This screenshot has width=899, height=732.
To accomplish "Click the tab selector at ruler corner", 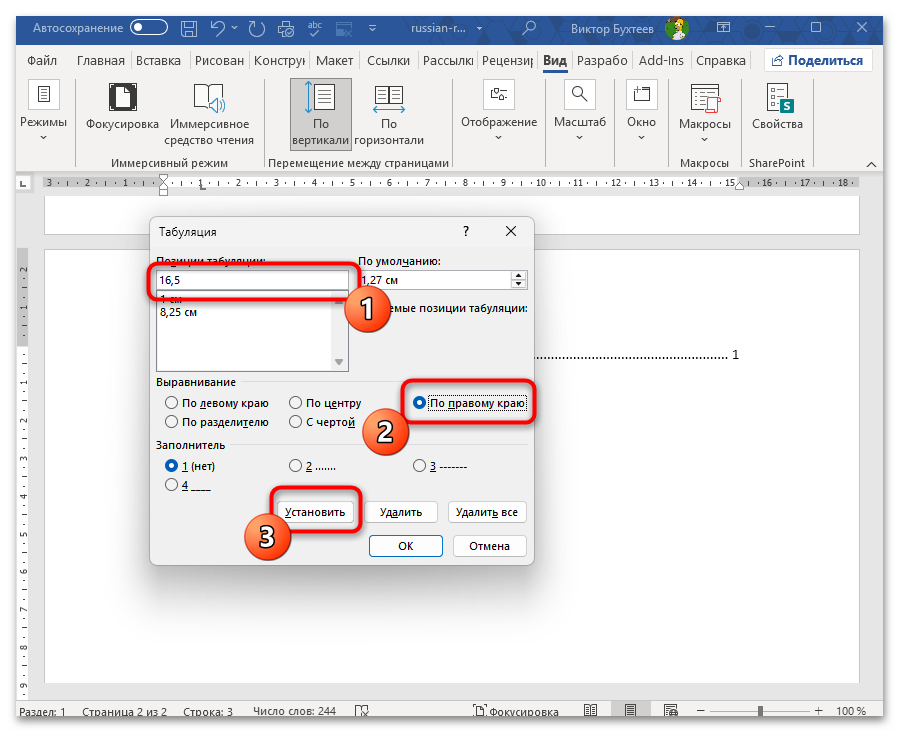I will [23, 183].
